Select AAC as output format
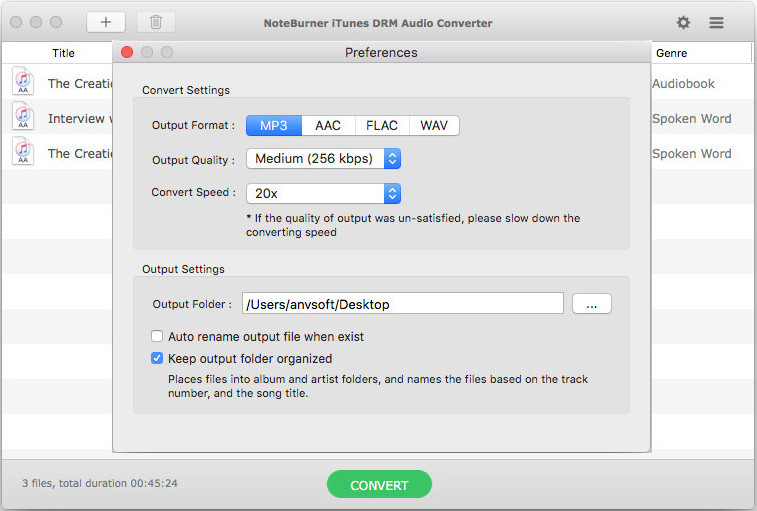Viewport: 757px width, 511px height. pyautogui.click(x=328, y=126)
